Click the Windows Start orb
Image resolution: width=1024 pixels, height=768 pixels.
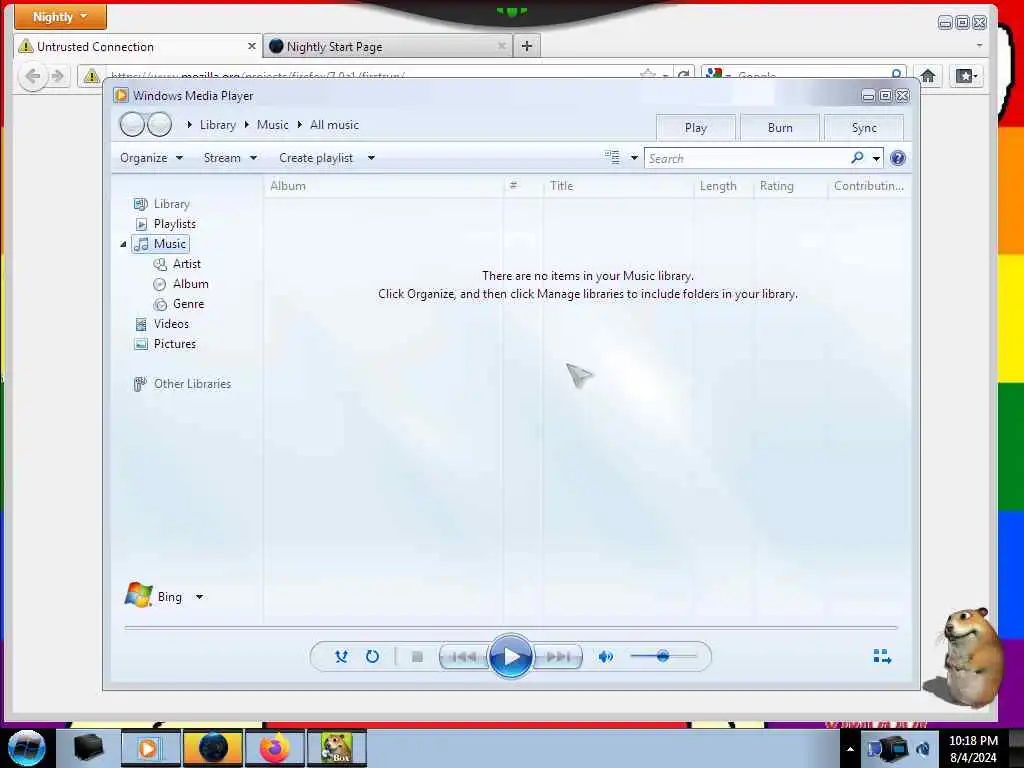(26, 748)
